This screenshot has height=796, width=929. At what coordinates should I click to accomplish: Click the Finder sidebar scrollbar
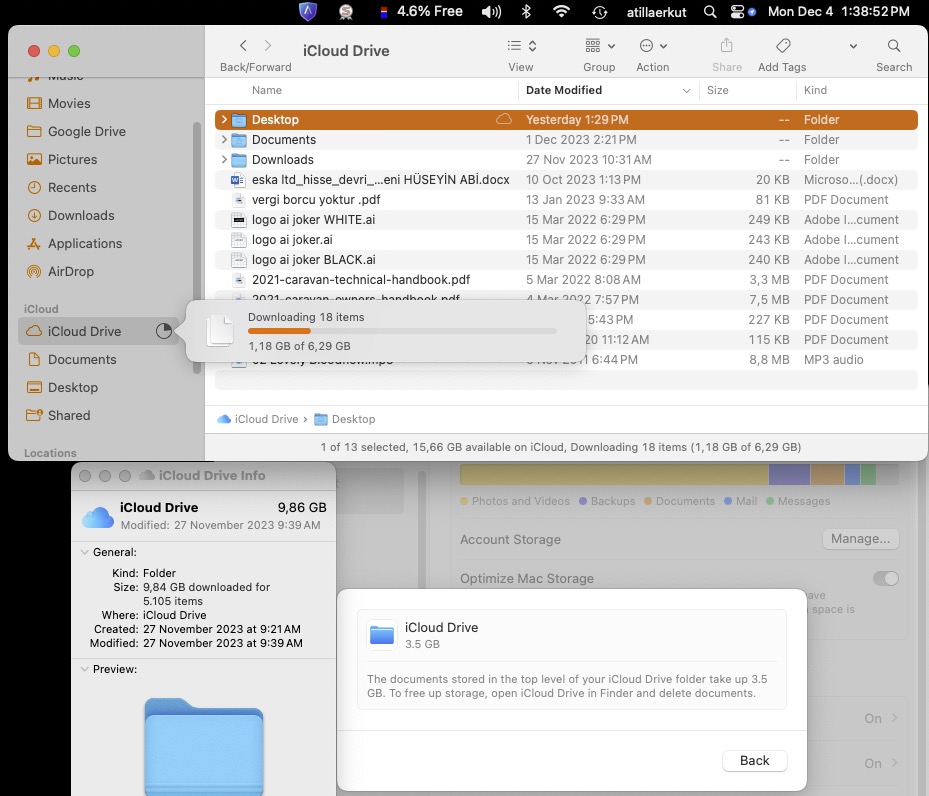pyautogui.click(x=197, y=248)
